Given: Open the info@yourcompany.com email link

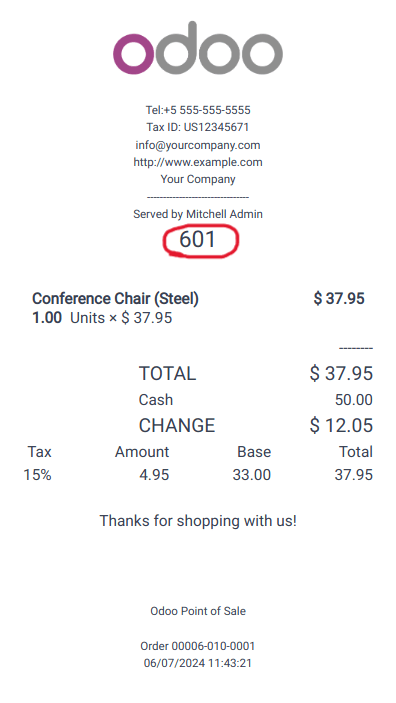Looking at the screenshot, I should pyautogui.click(x=198, y=145).
